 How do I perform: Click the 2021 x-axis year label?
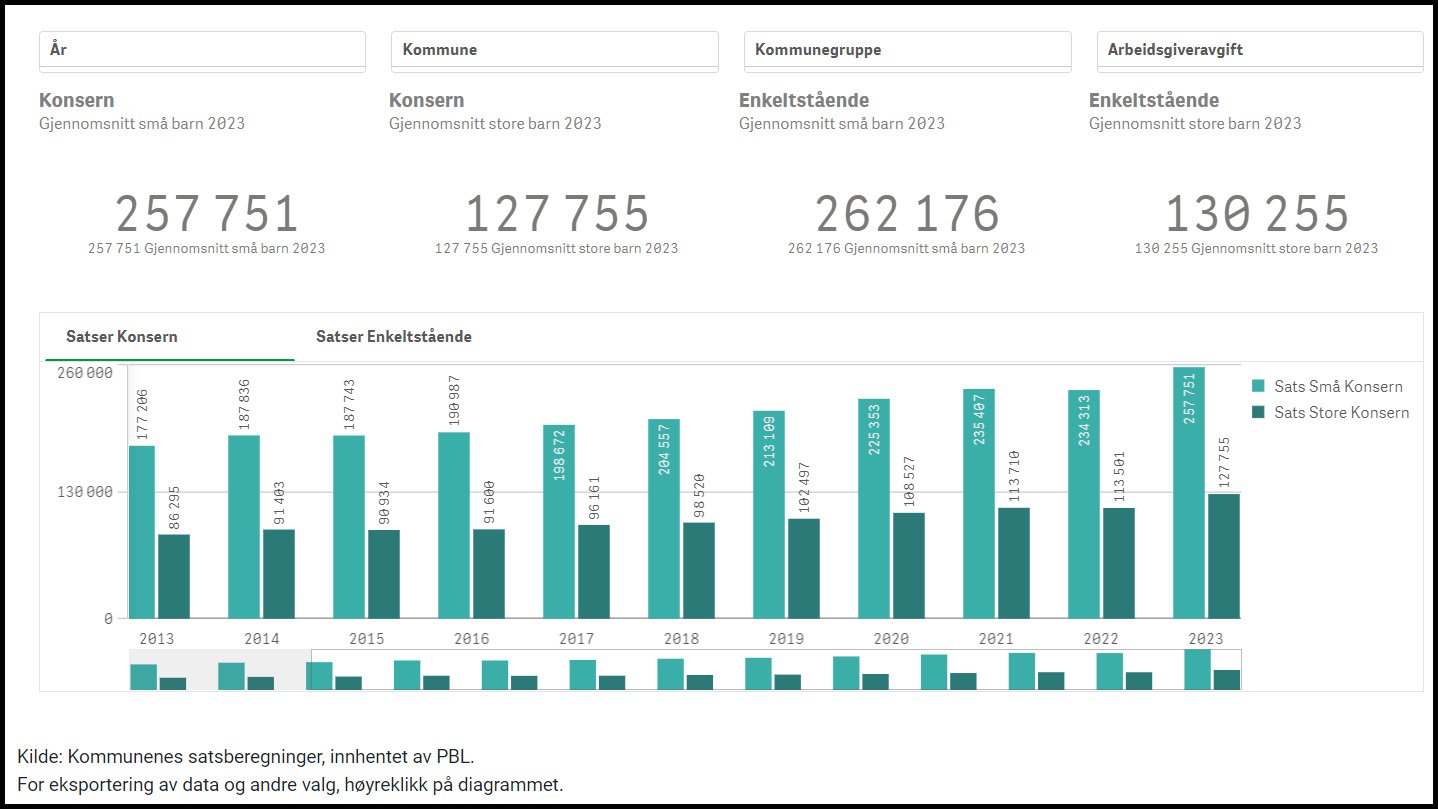[x=996, y=638]
